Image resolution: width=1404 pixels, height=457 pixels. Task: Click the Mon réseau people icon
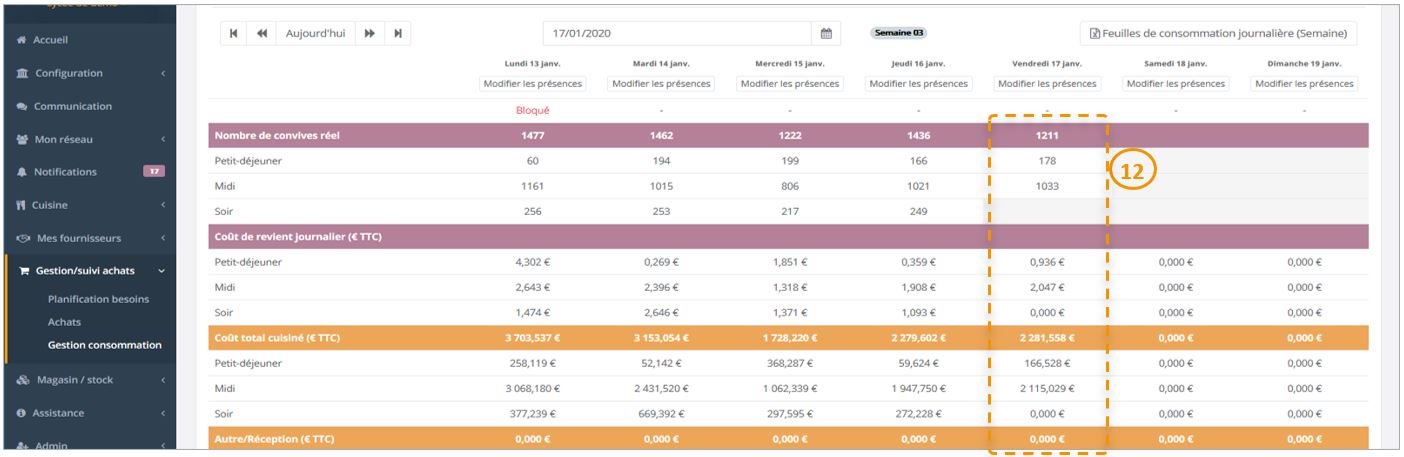[22, 139]
